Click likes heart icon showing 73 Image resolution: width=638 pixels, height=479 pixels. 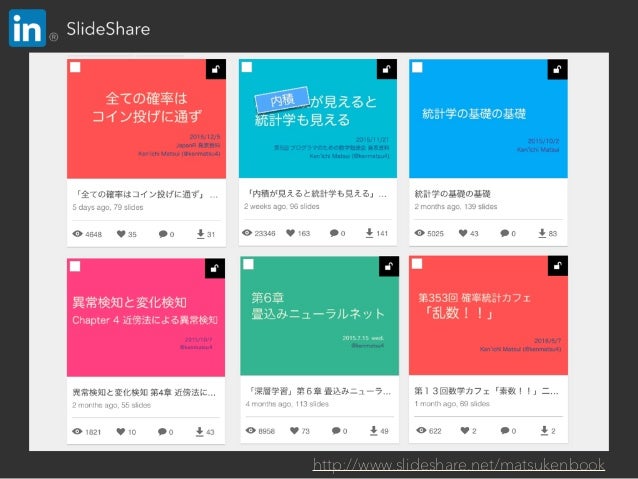[294, 431]
